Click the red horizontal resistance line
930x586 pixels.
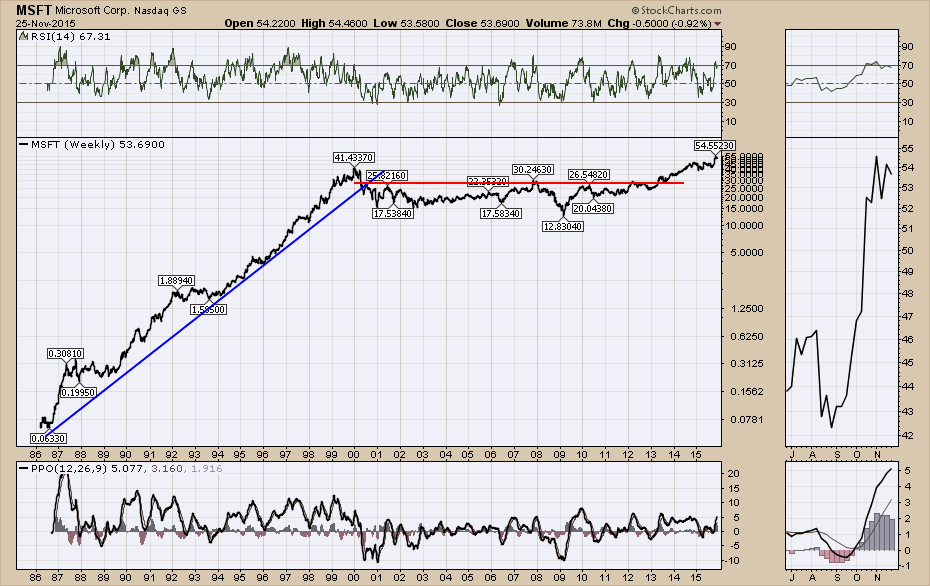[519, 183]
